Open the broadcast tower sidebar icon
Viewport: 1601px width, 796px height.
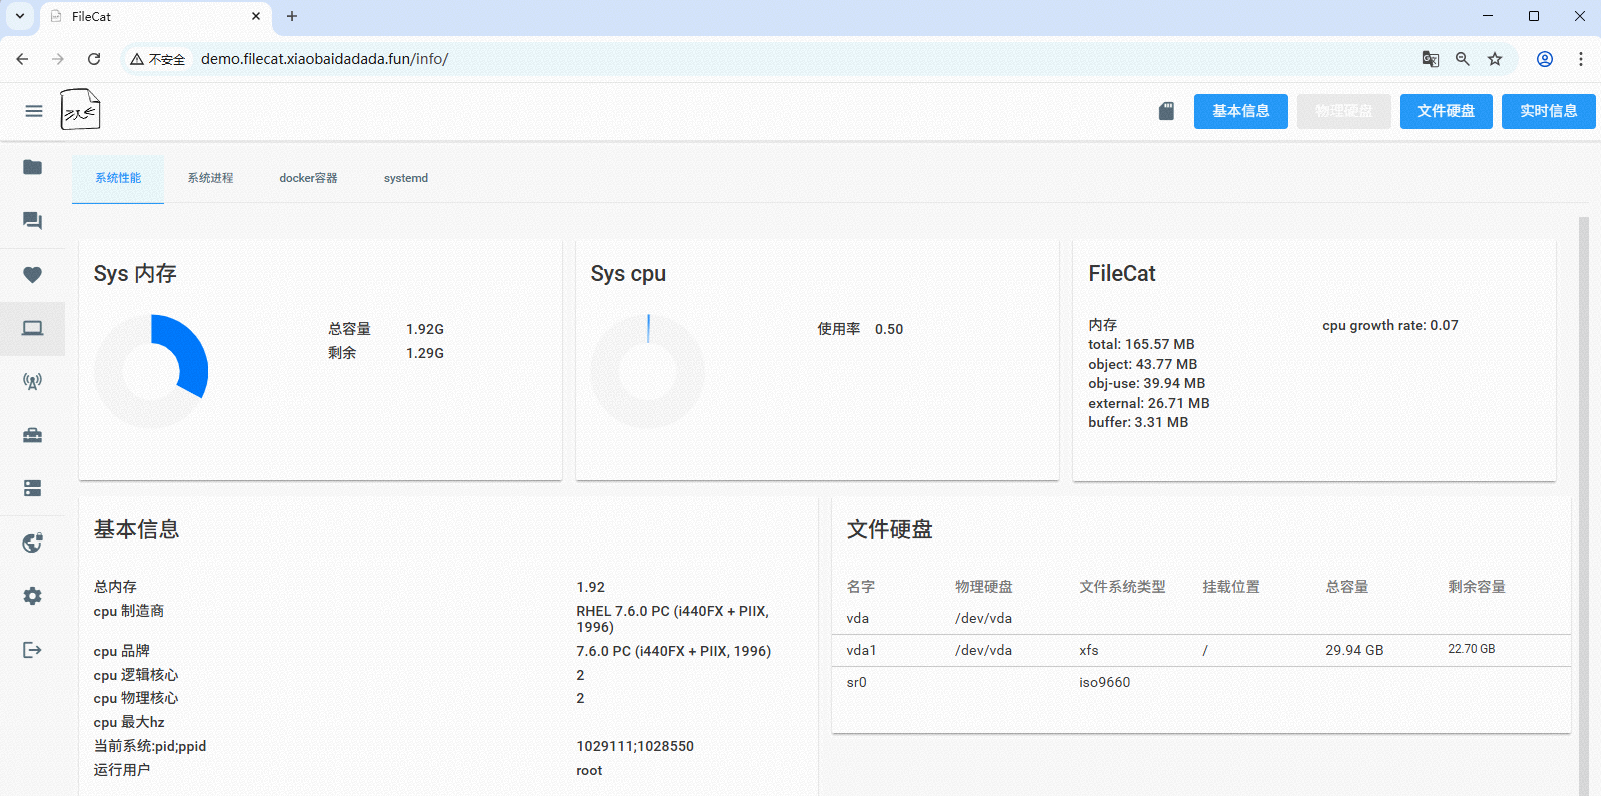point(32,382)
